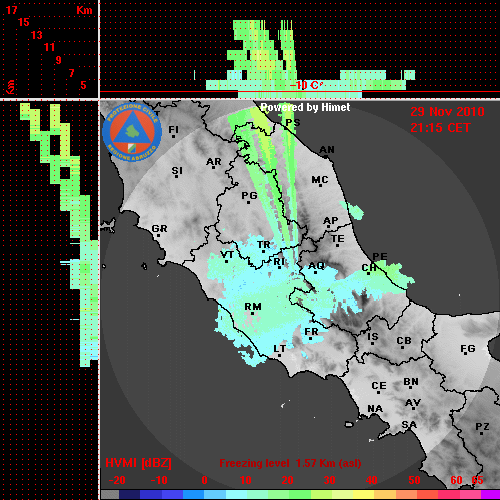Viewport: 500px width, 500px height.
Task: Click the 21:15 CET timestamp
Action: [440, 128]
